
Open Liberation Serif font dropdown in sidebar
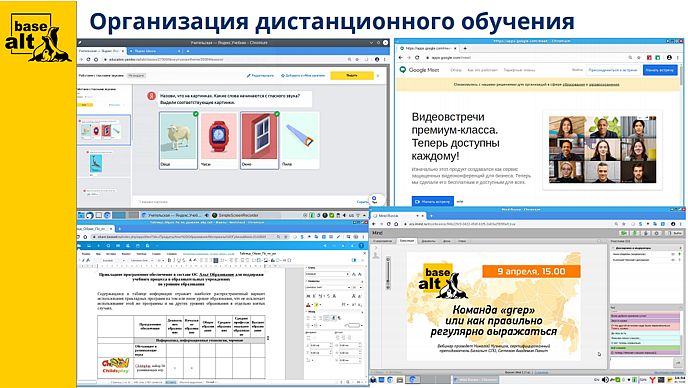[328, 287]
